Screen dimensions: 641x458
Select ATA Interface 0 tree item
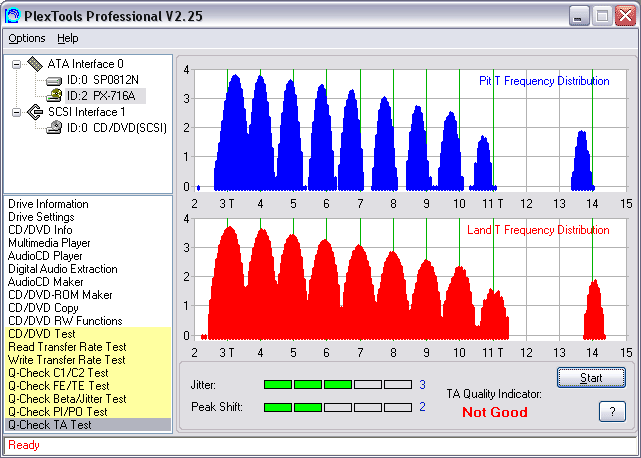85,64
